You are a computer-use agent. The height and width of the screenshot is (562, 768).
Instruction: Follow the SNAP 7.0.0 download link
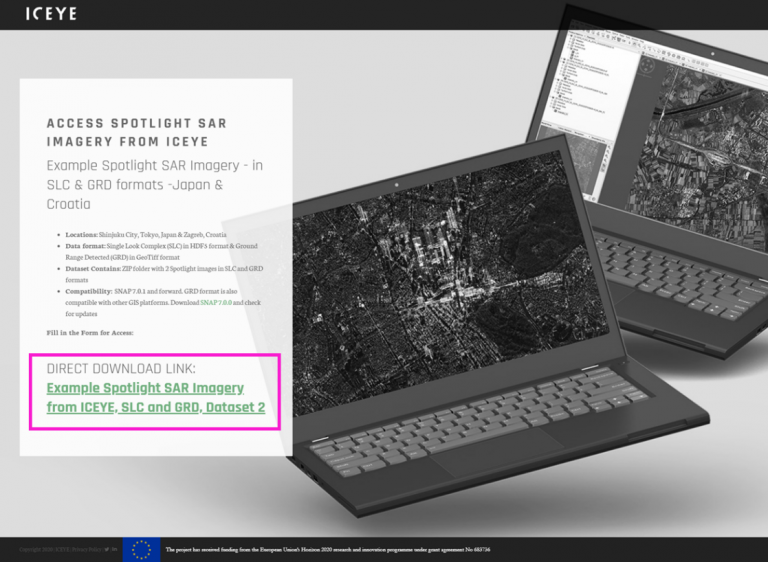(216, 302)
